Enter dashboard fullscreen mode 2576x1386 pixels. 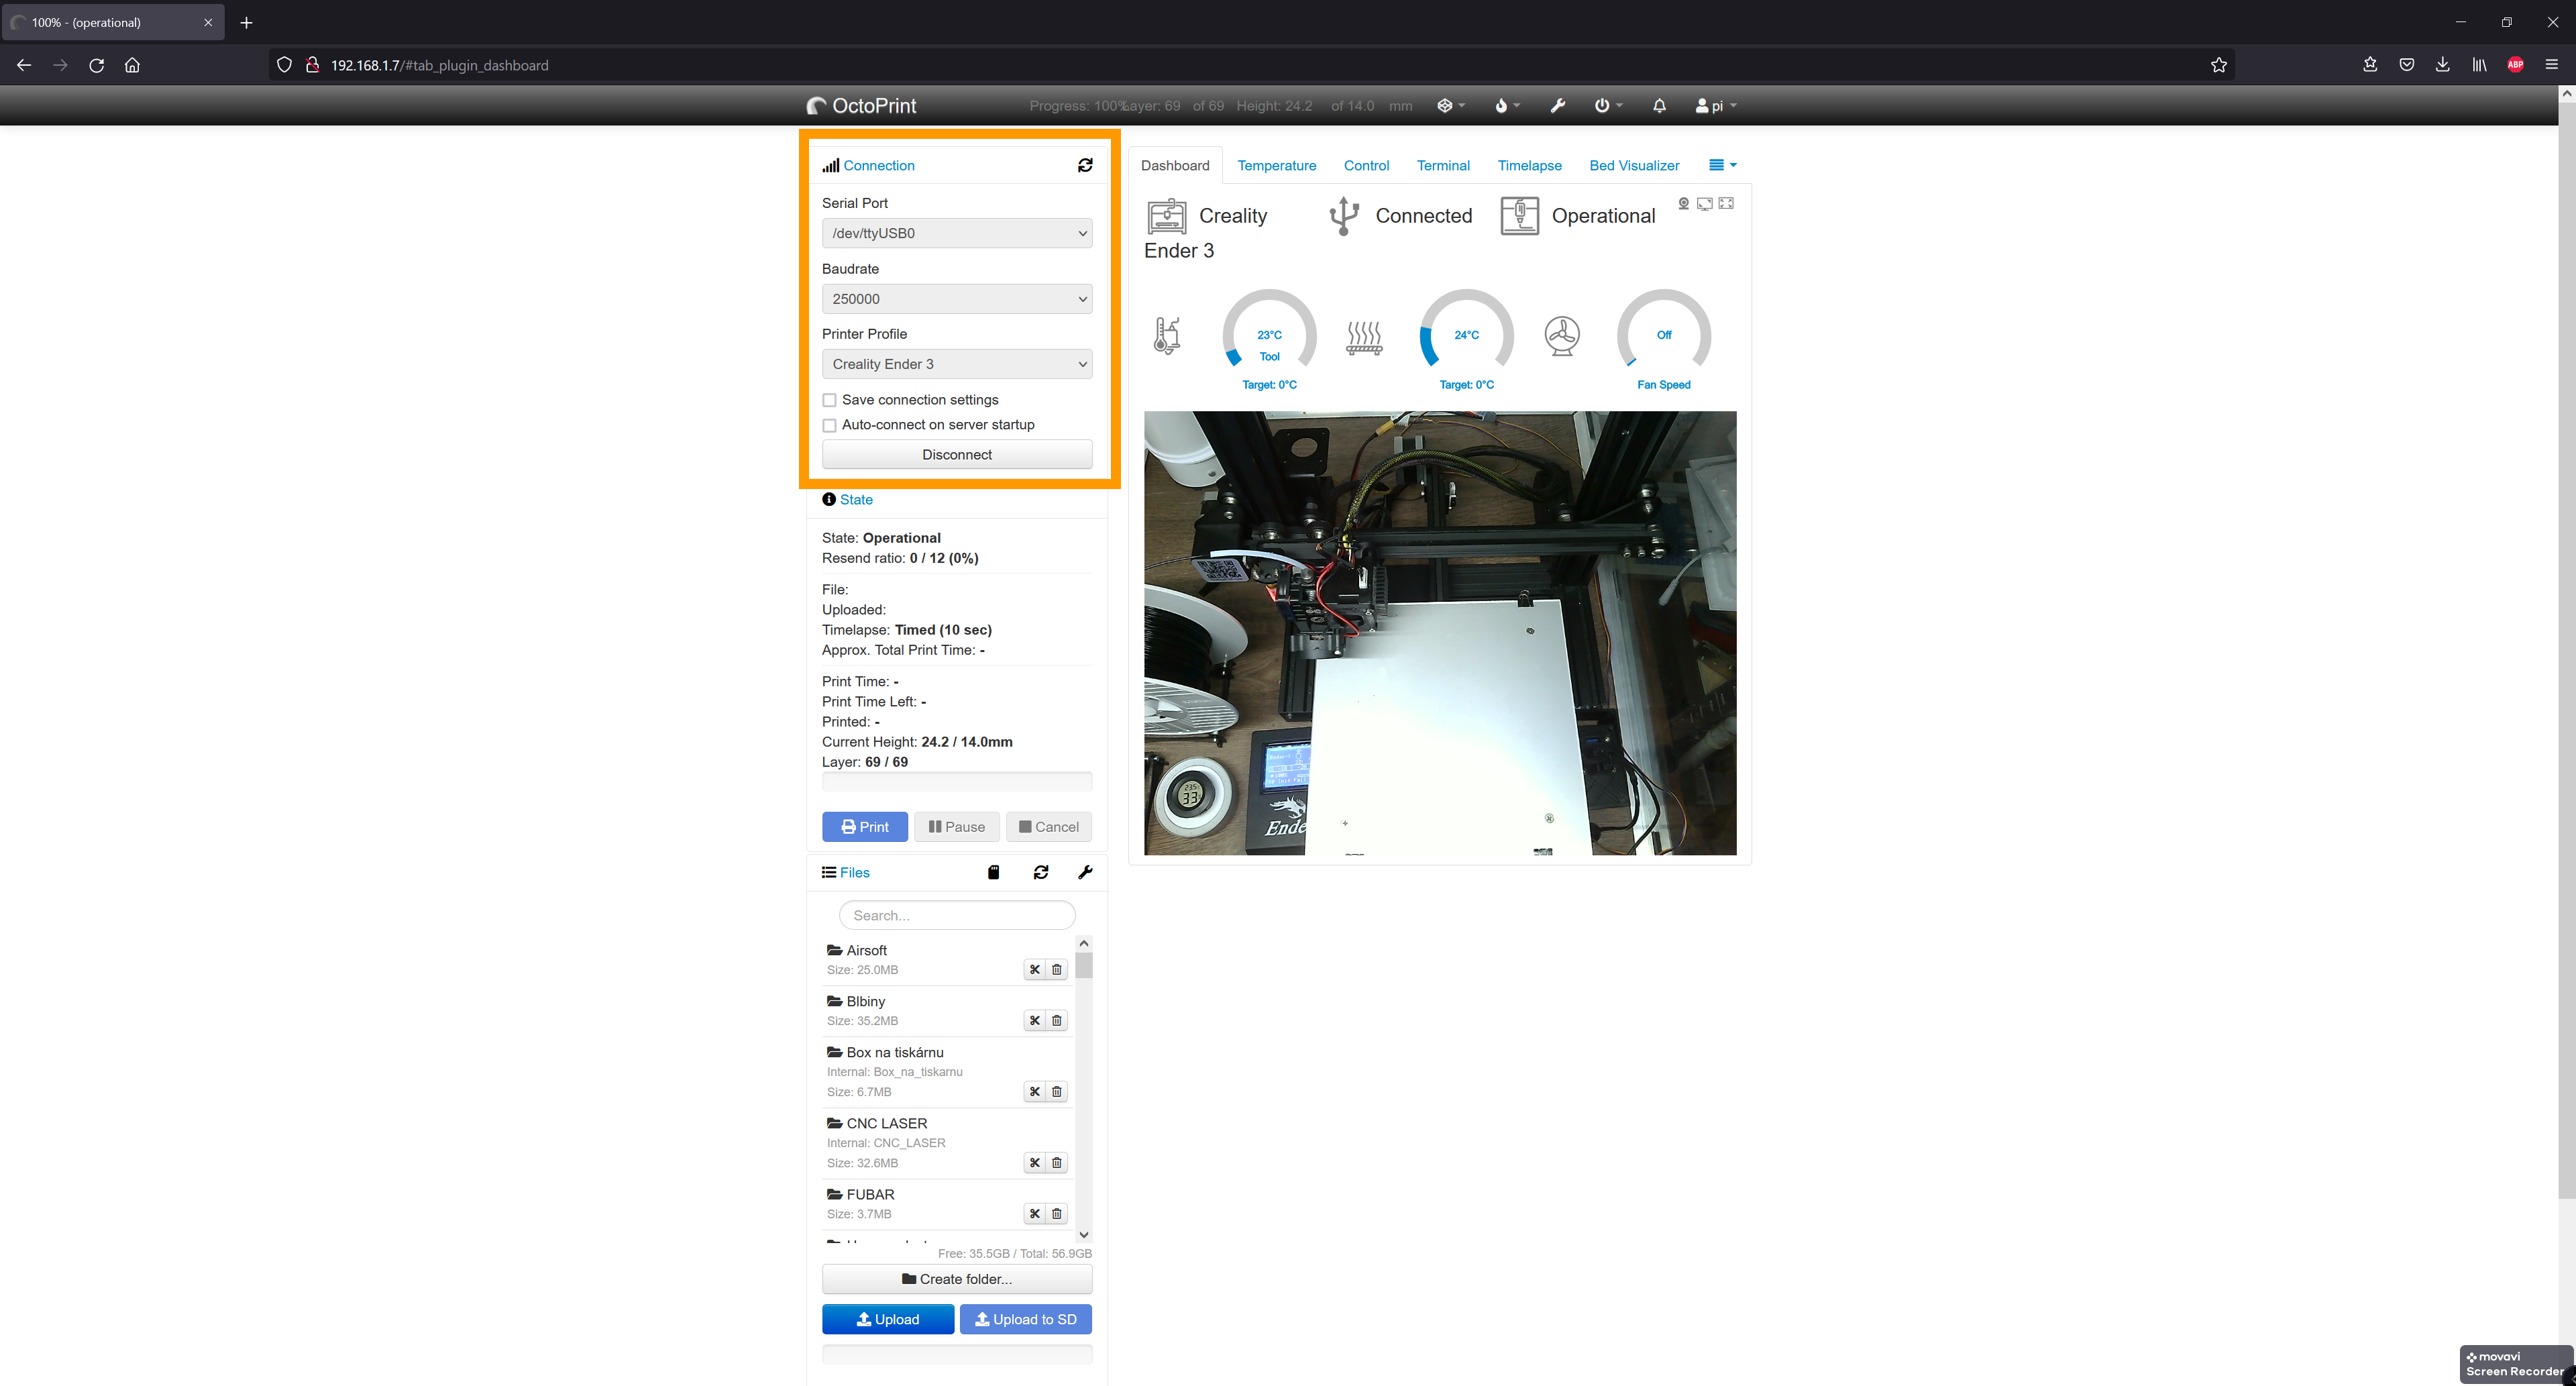(x=1726, y=204)
